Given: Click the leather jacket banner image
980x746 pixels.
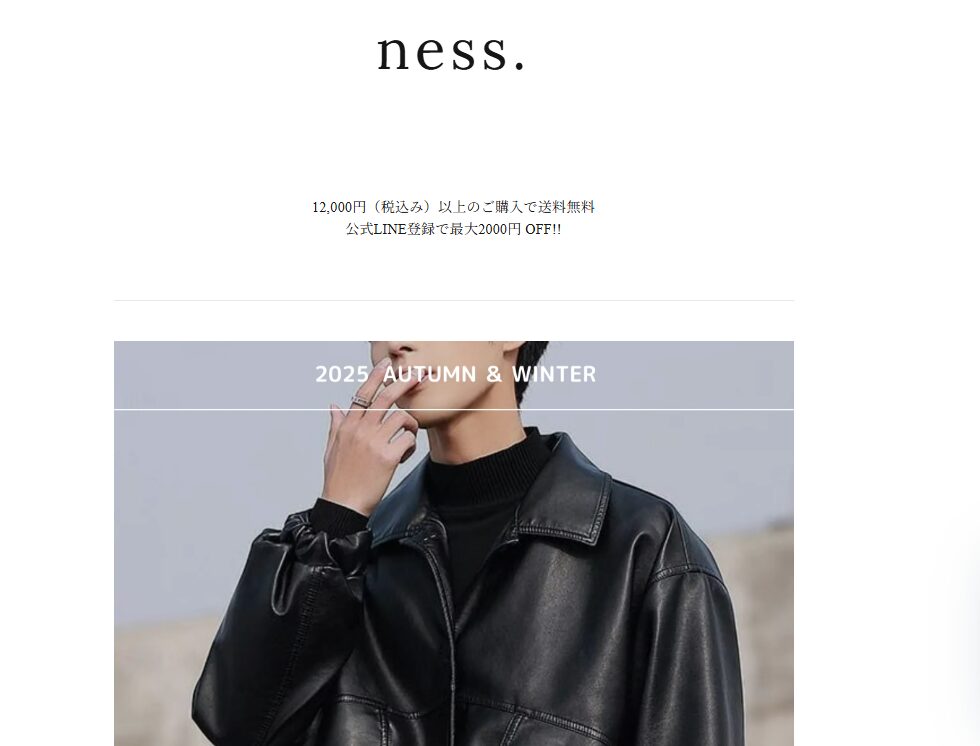Looking at the screenshot, I should coord(454,543).
